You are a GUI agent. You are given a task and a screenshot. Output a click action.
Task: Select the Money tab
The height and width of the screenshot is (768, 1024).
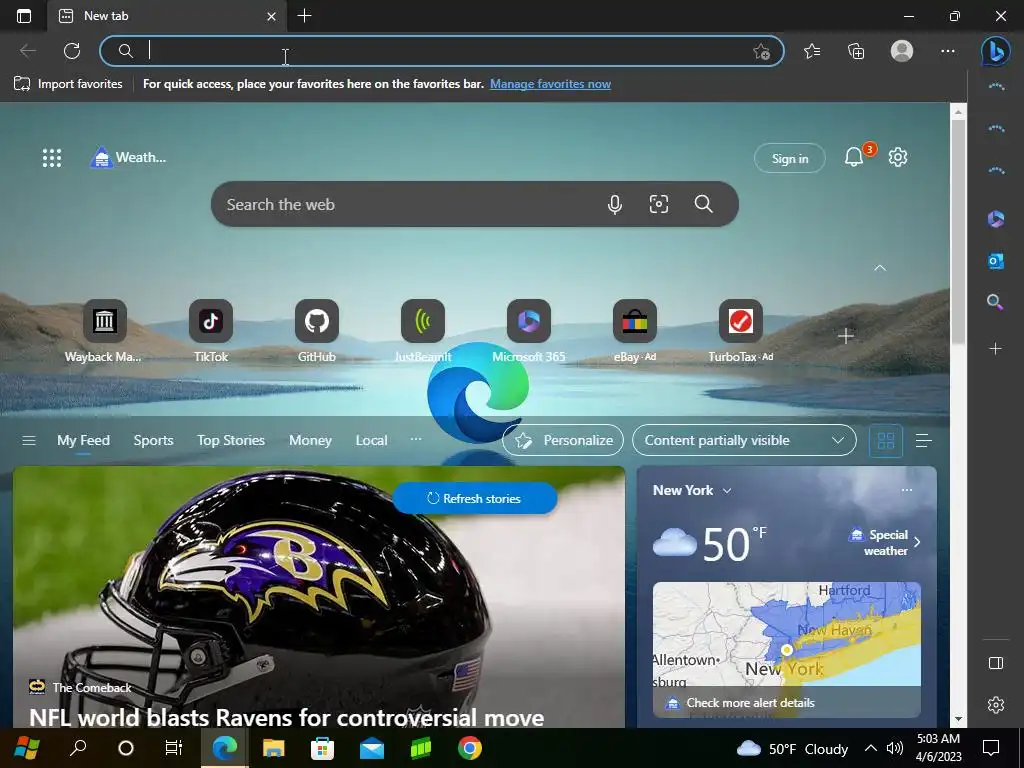pyautogui.click(x=310, y=441)
